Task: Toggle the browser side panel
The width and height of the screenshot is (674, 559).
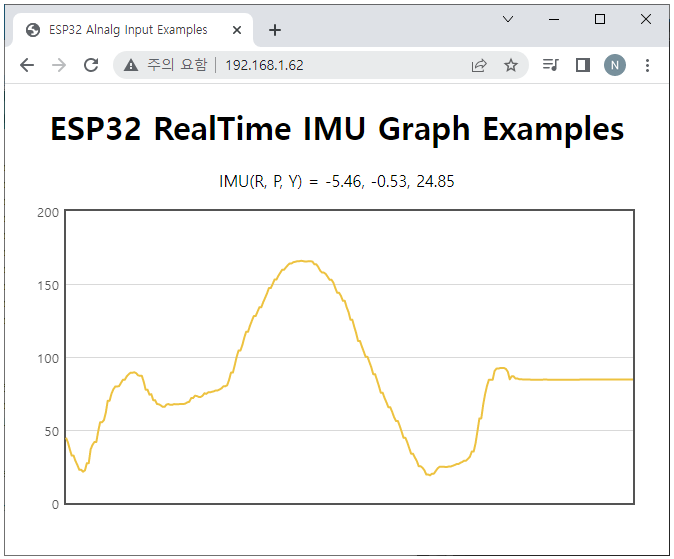Action: point(582,65)
